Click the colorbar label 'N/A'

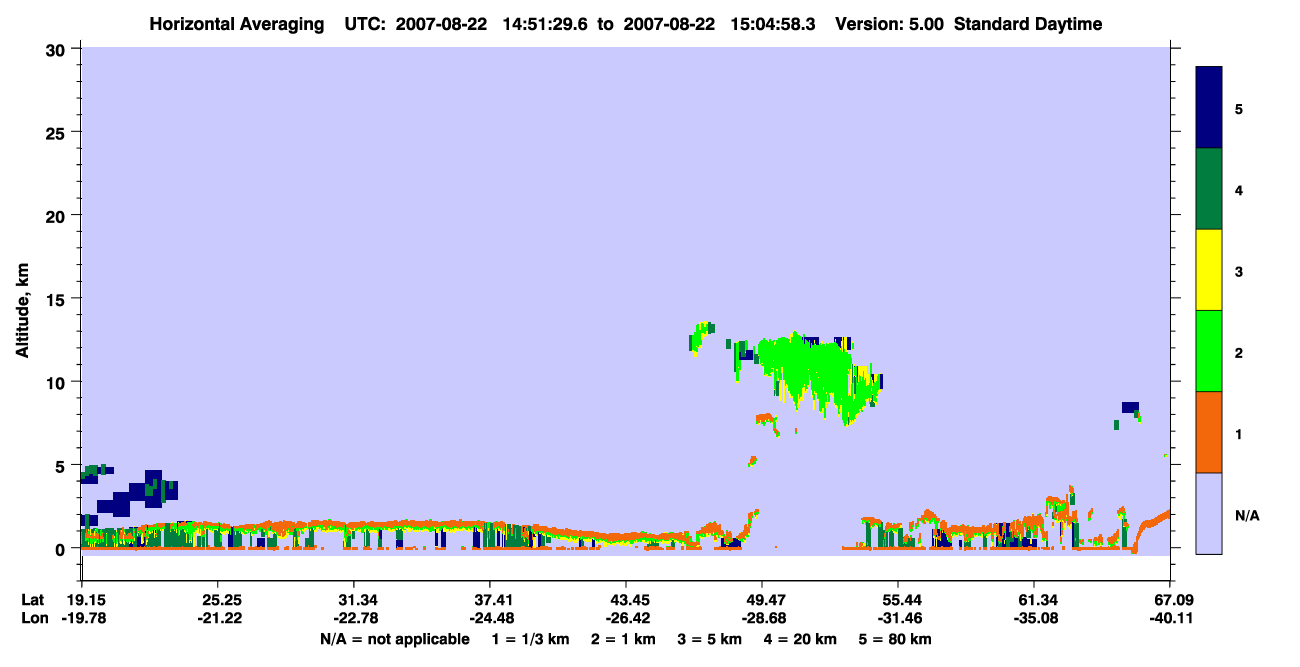1246,515
